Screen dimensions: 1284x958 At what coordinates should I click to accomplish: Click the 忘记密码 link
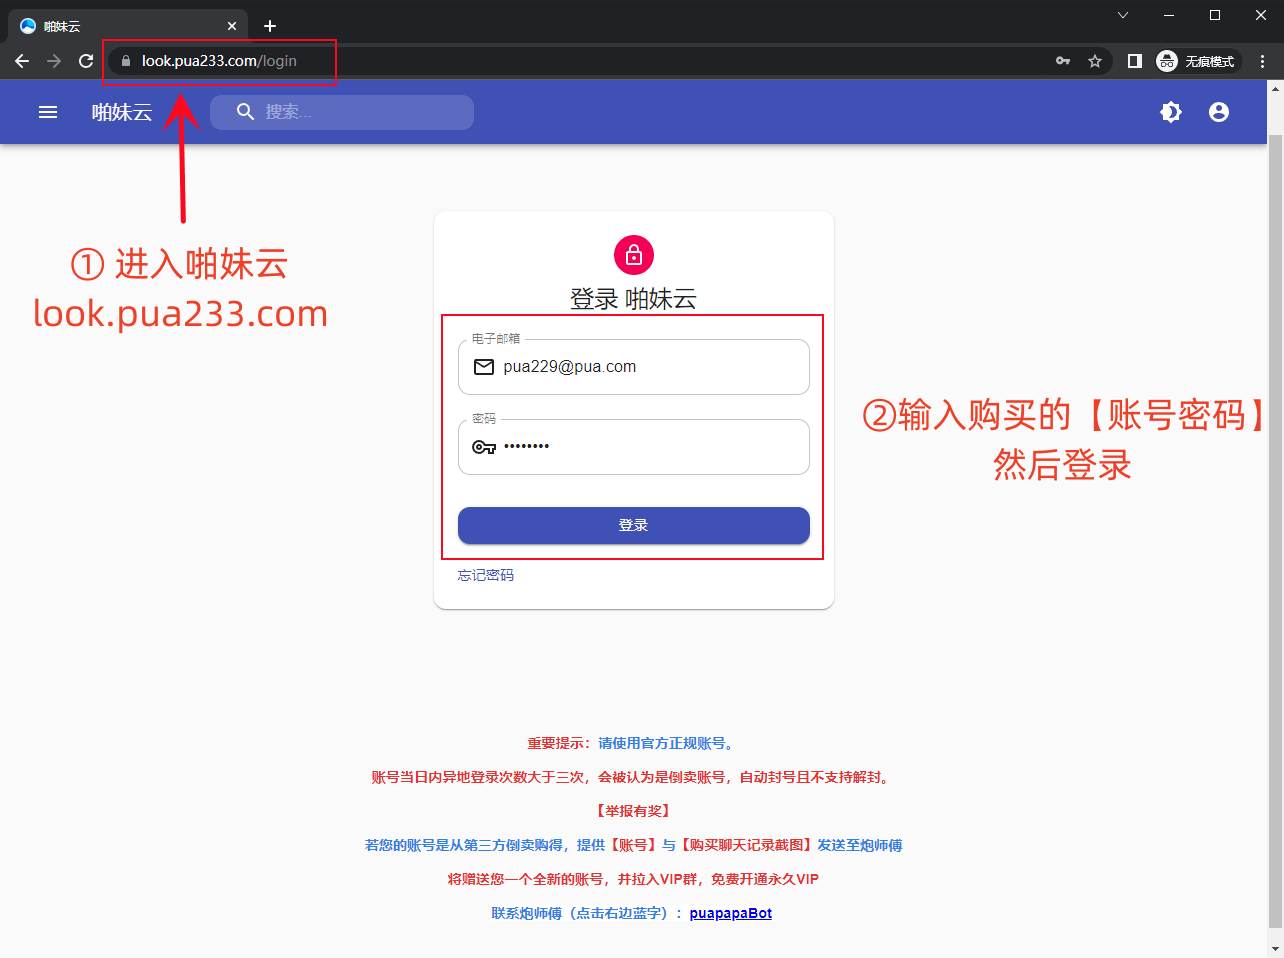(x=486, y=575)
